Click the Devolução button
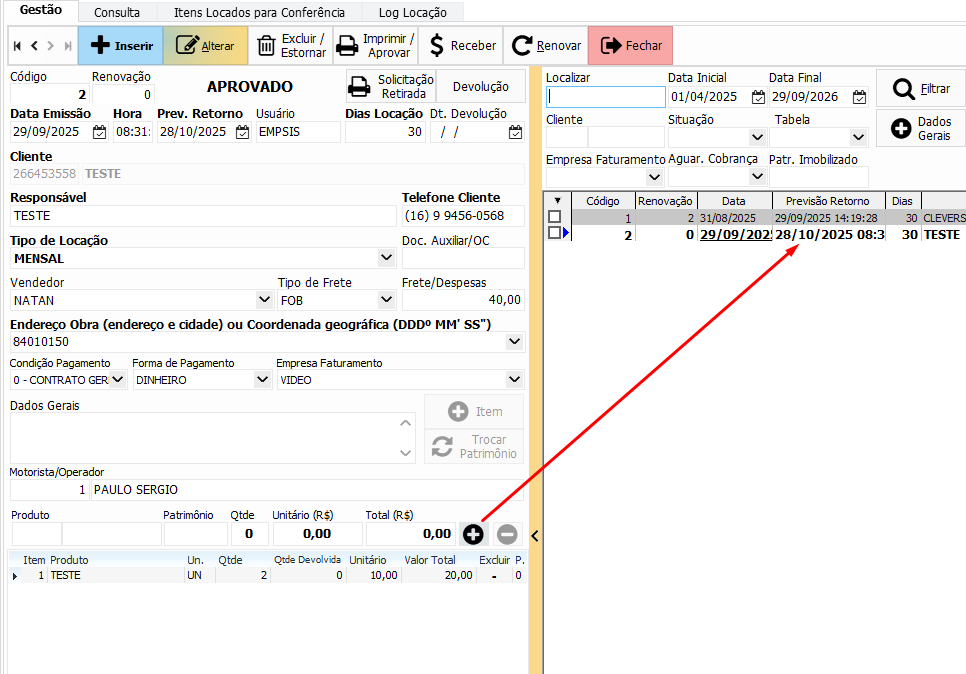This screenshot has height=674, width=966. 480,87
